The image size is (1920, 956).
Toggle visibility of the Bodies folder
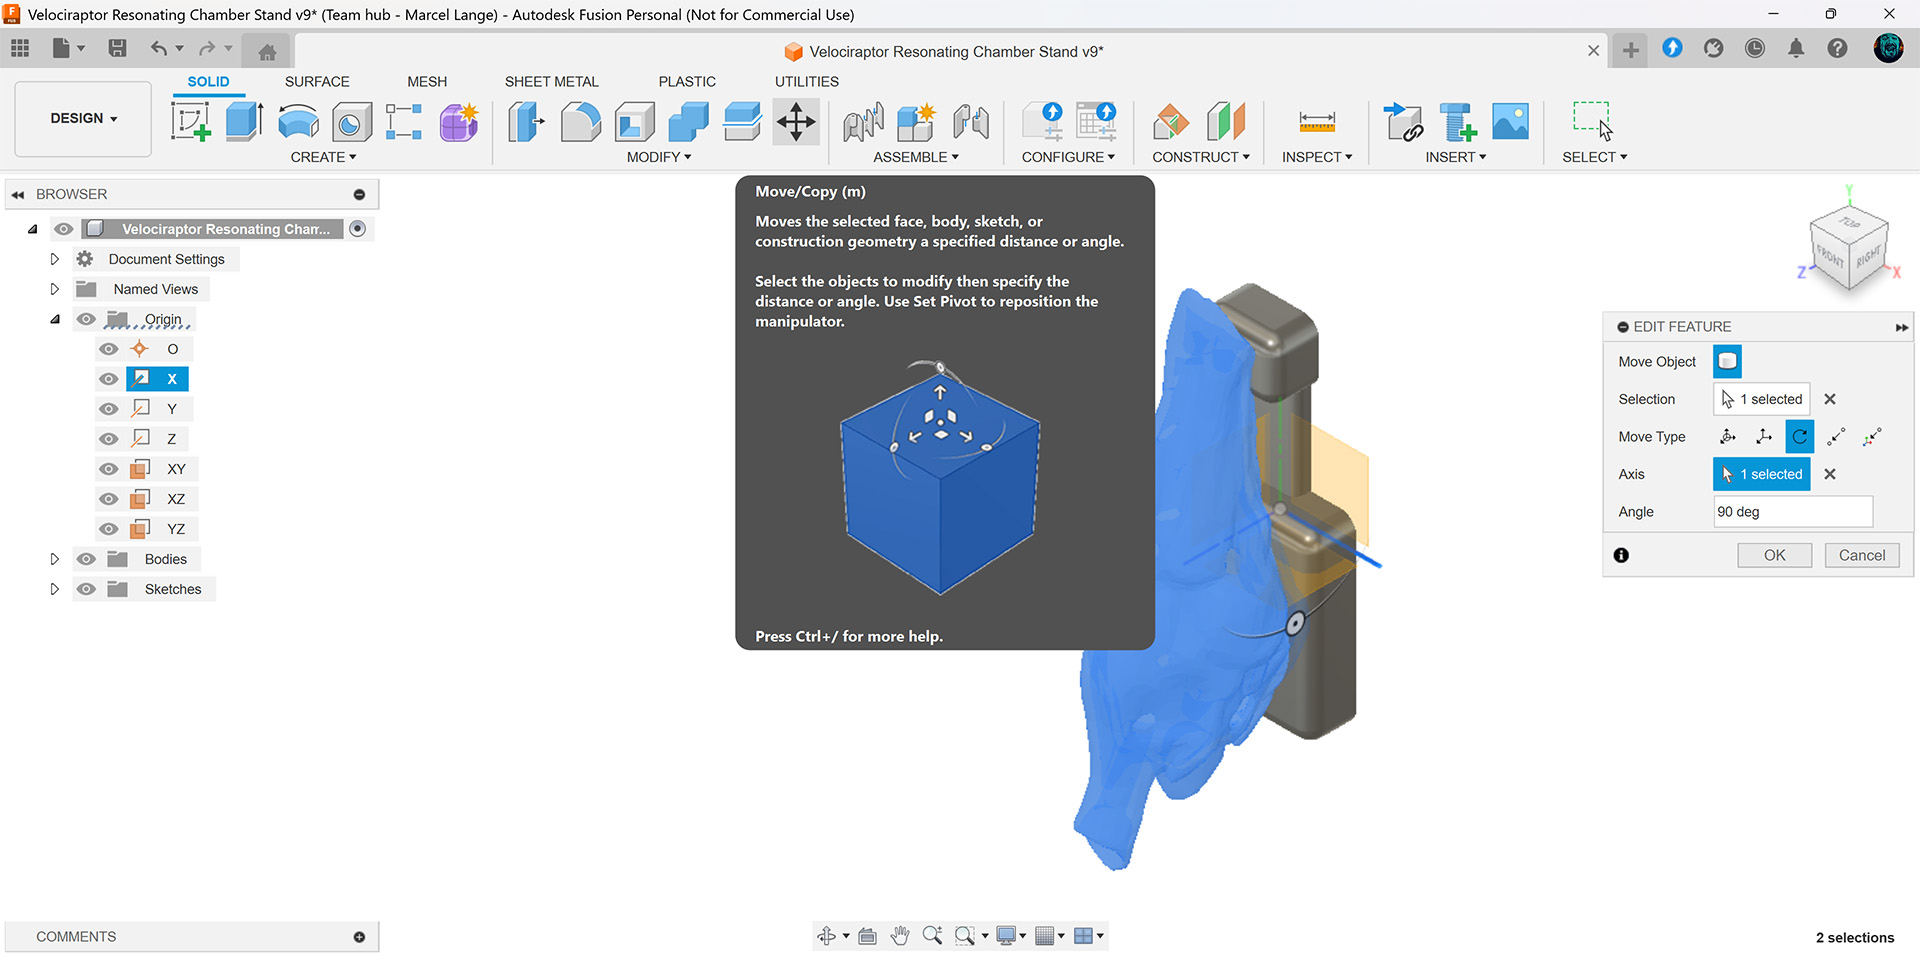87,559
